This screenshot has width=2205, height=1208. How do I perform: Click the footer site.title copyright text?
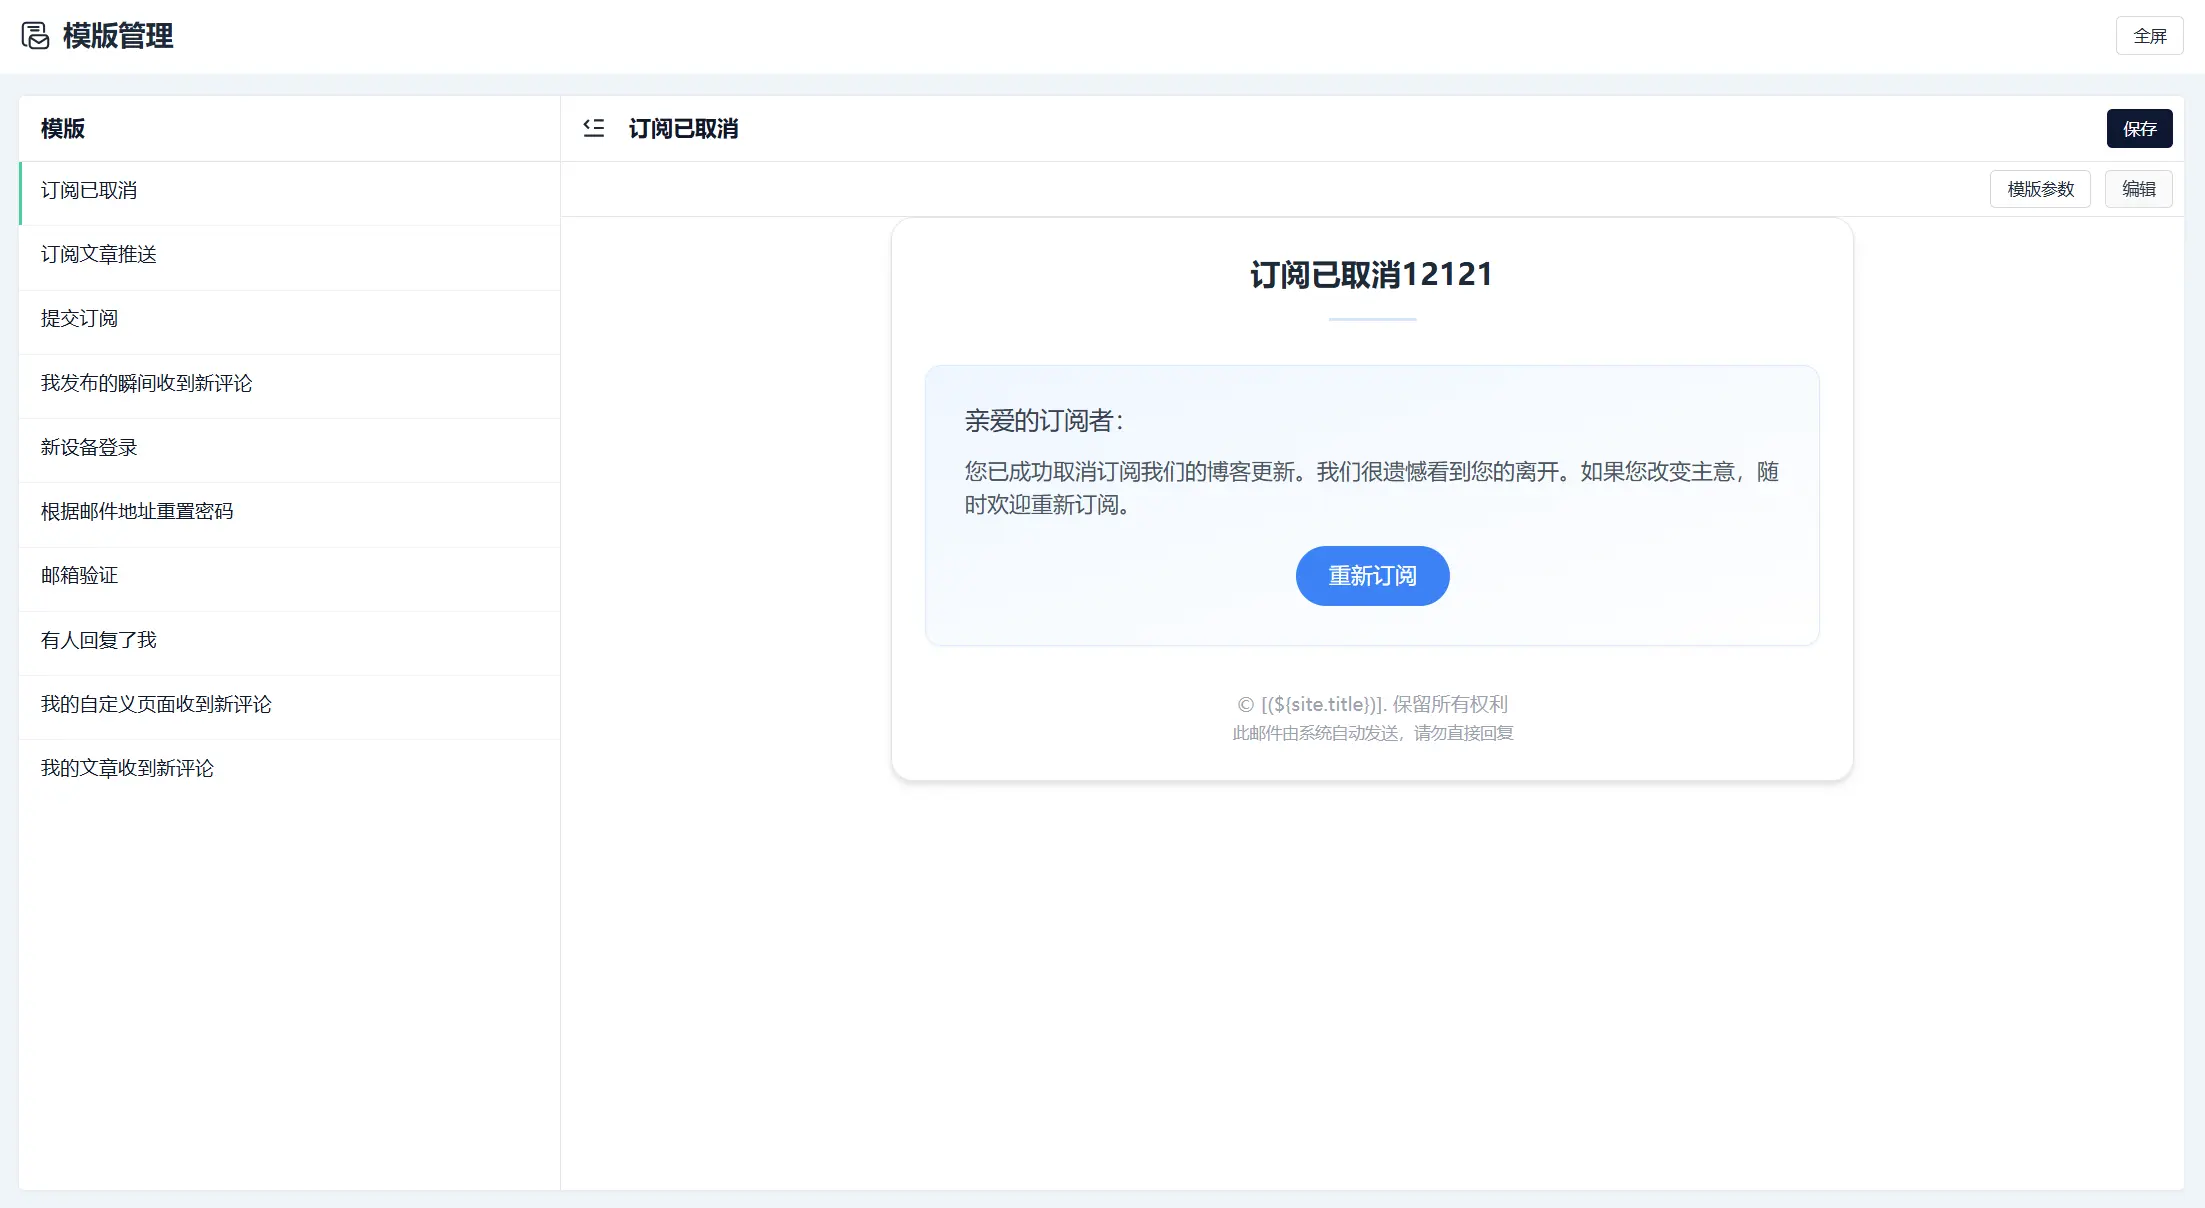(1372, 704)
